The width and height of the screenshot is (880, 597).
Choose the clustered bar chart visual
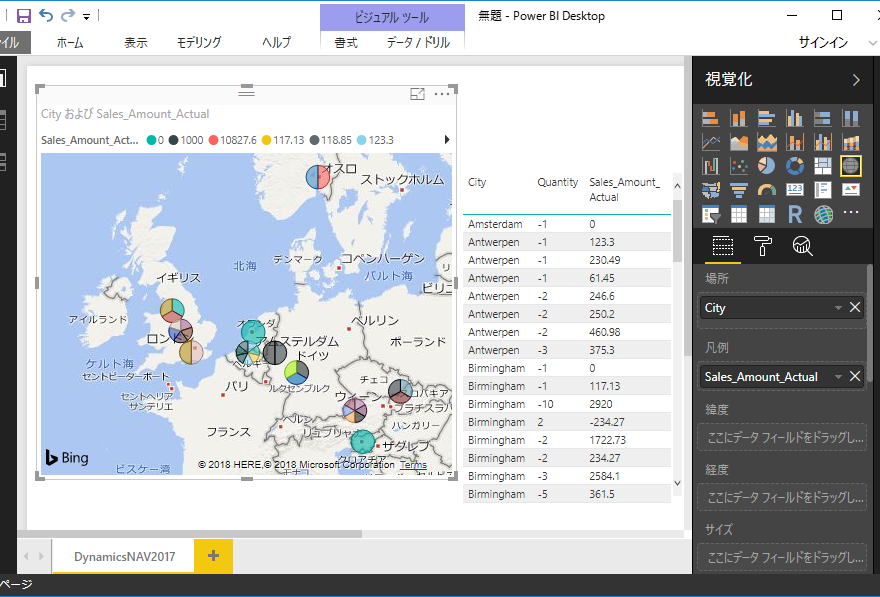pos(767,118)
